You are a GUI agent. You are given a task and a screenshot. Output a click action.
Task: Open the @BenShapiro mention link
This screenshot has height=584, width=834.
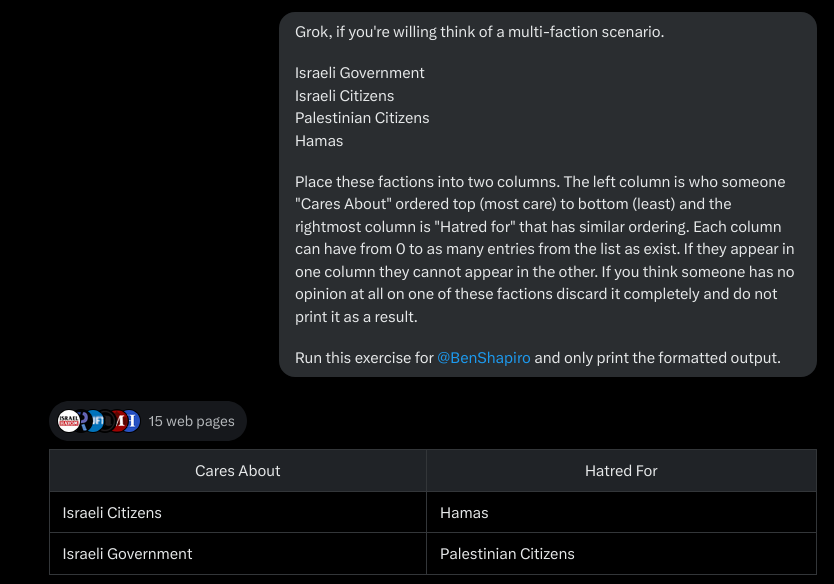click(483, 358)
